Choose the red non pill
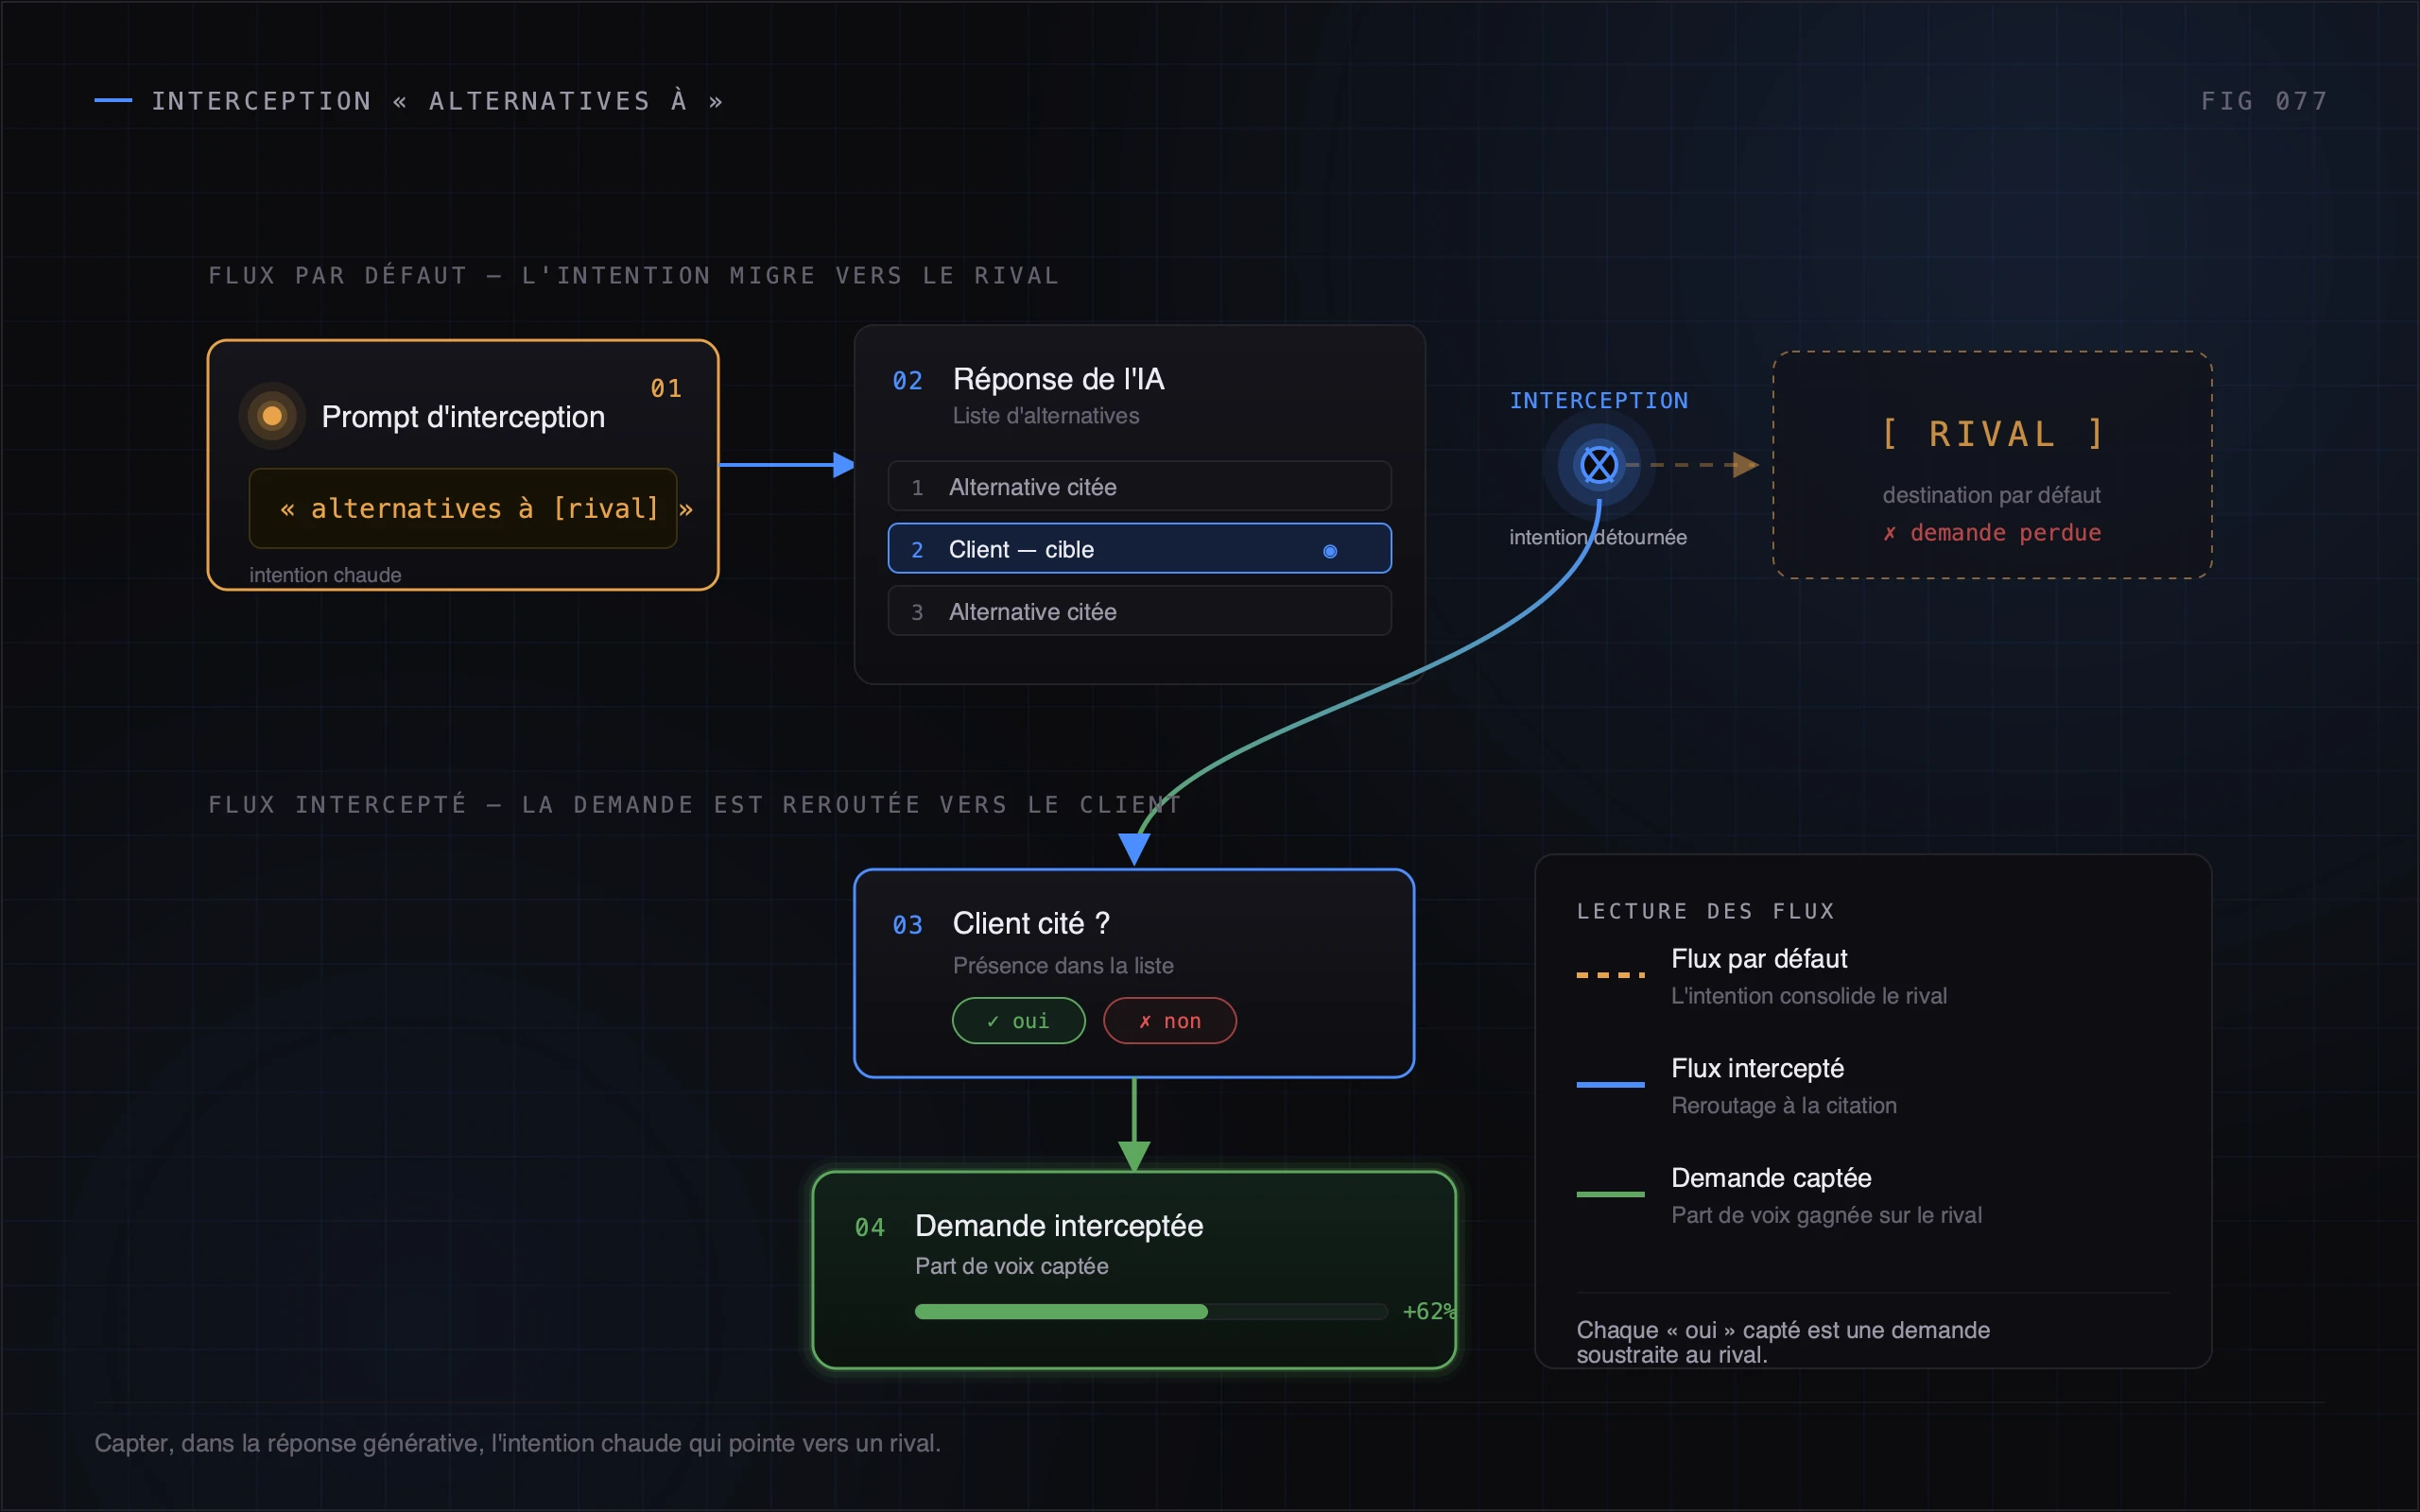Screen dimensions: 2420x1512 point(1170,1021)
